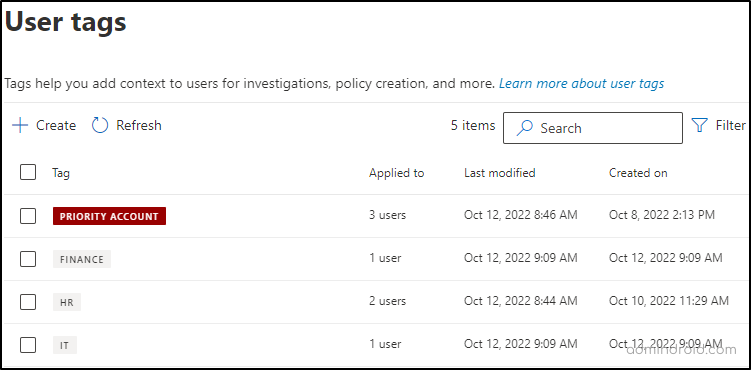Open the HR tag
The image size is (751, 370).
(67, 302)
